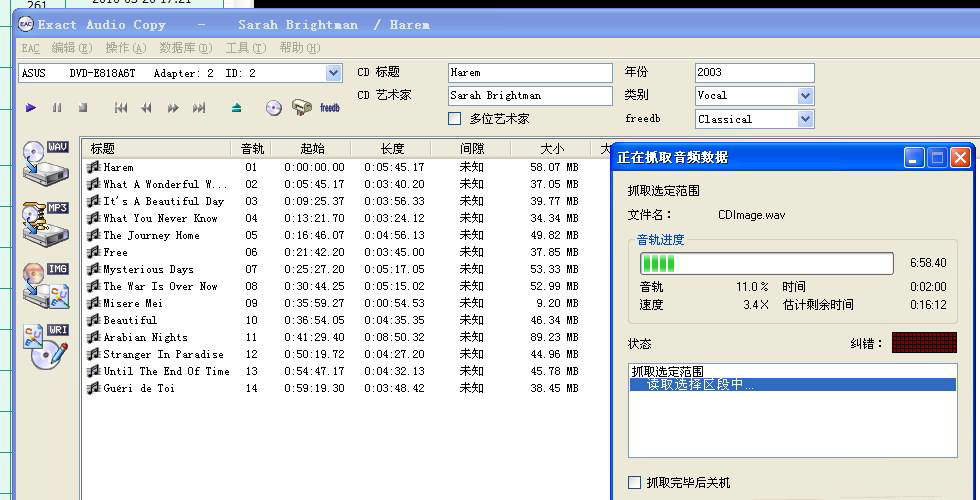The height and width of the screenshot is (500, 980).
Task: Click the 0:00:54.53 length cell
Action: (394, 303)
